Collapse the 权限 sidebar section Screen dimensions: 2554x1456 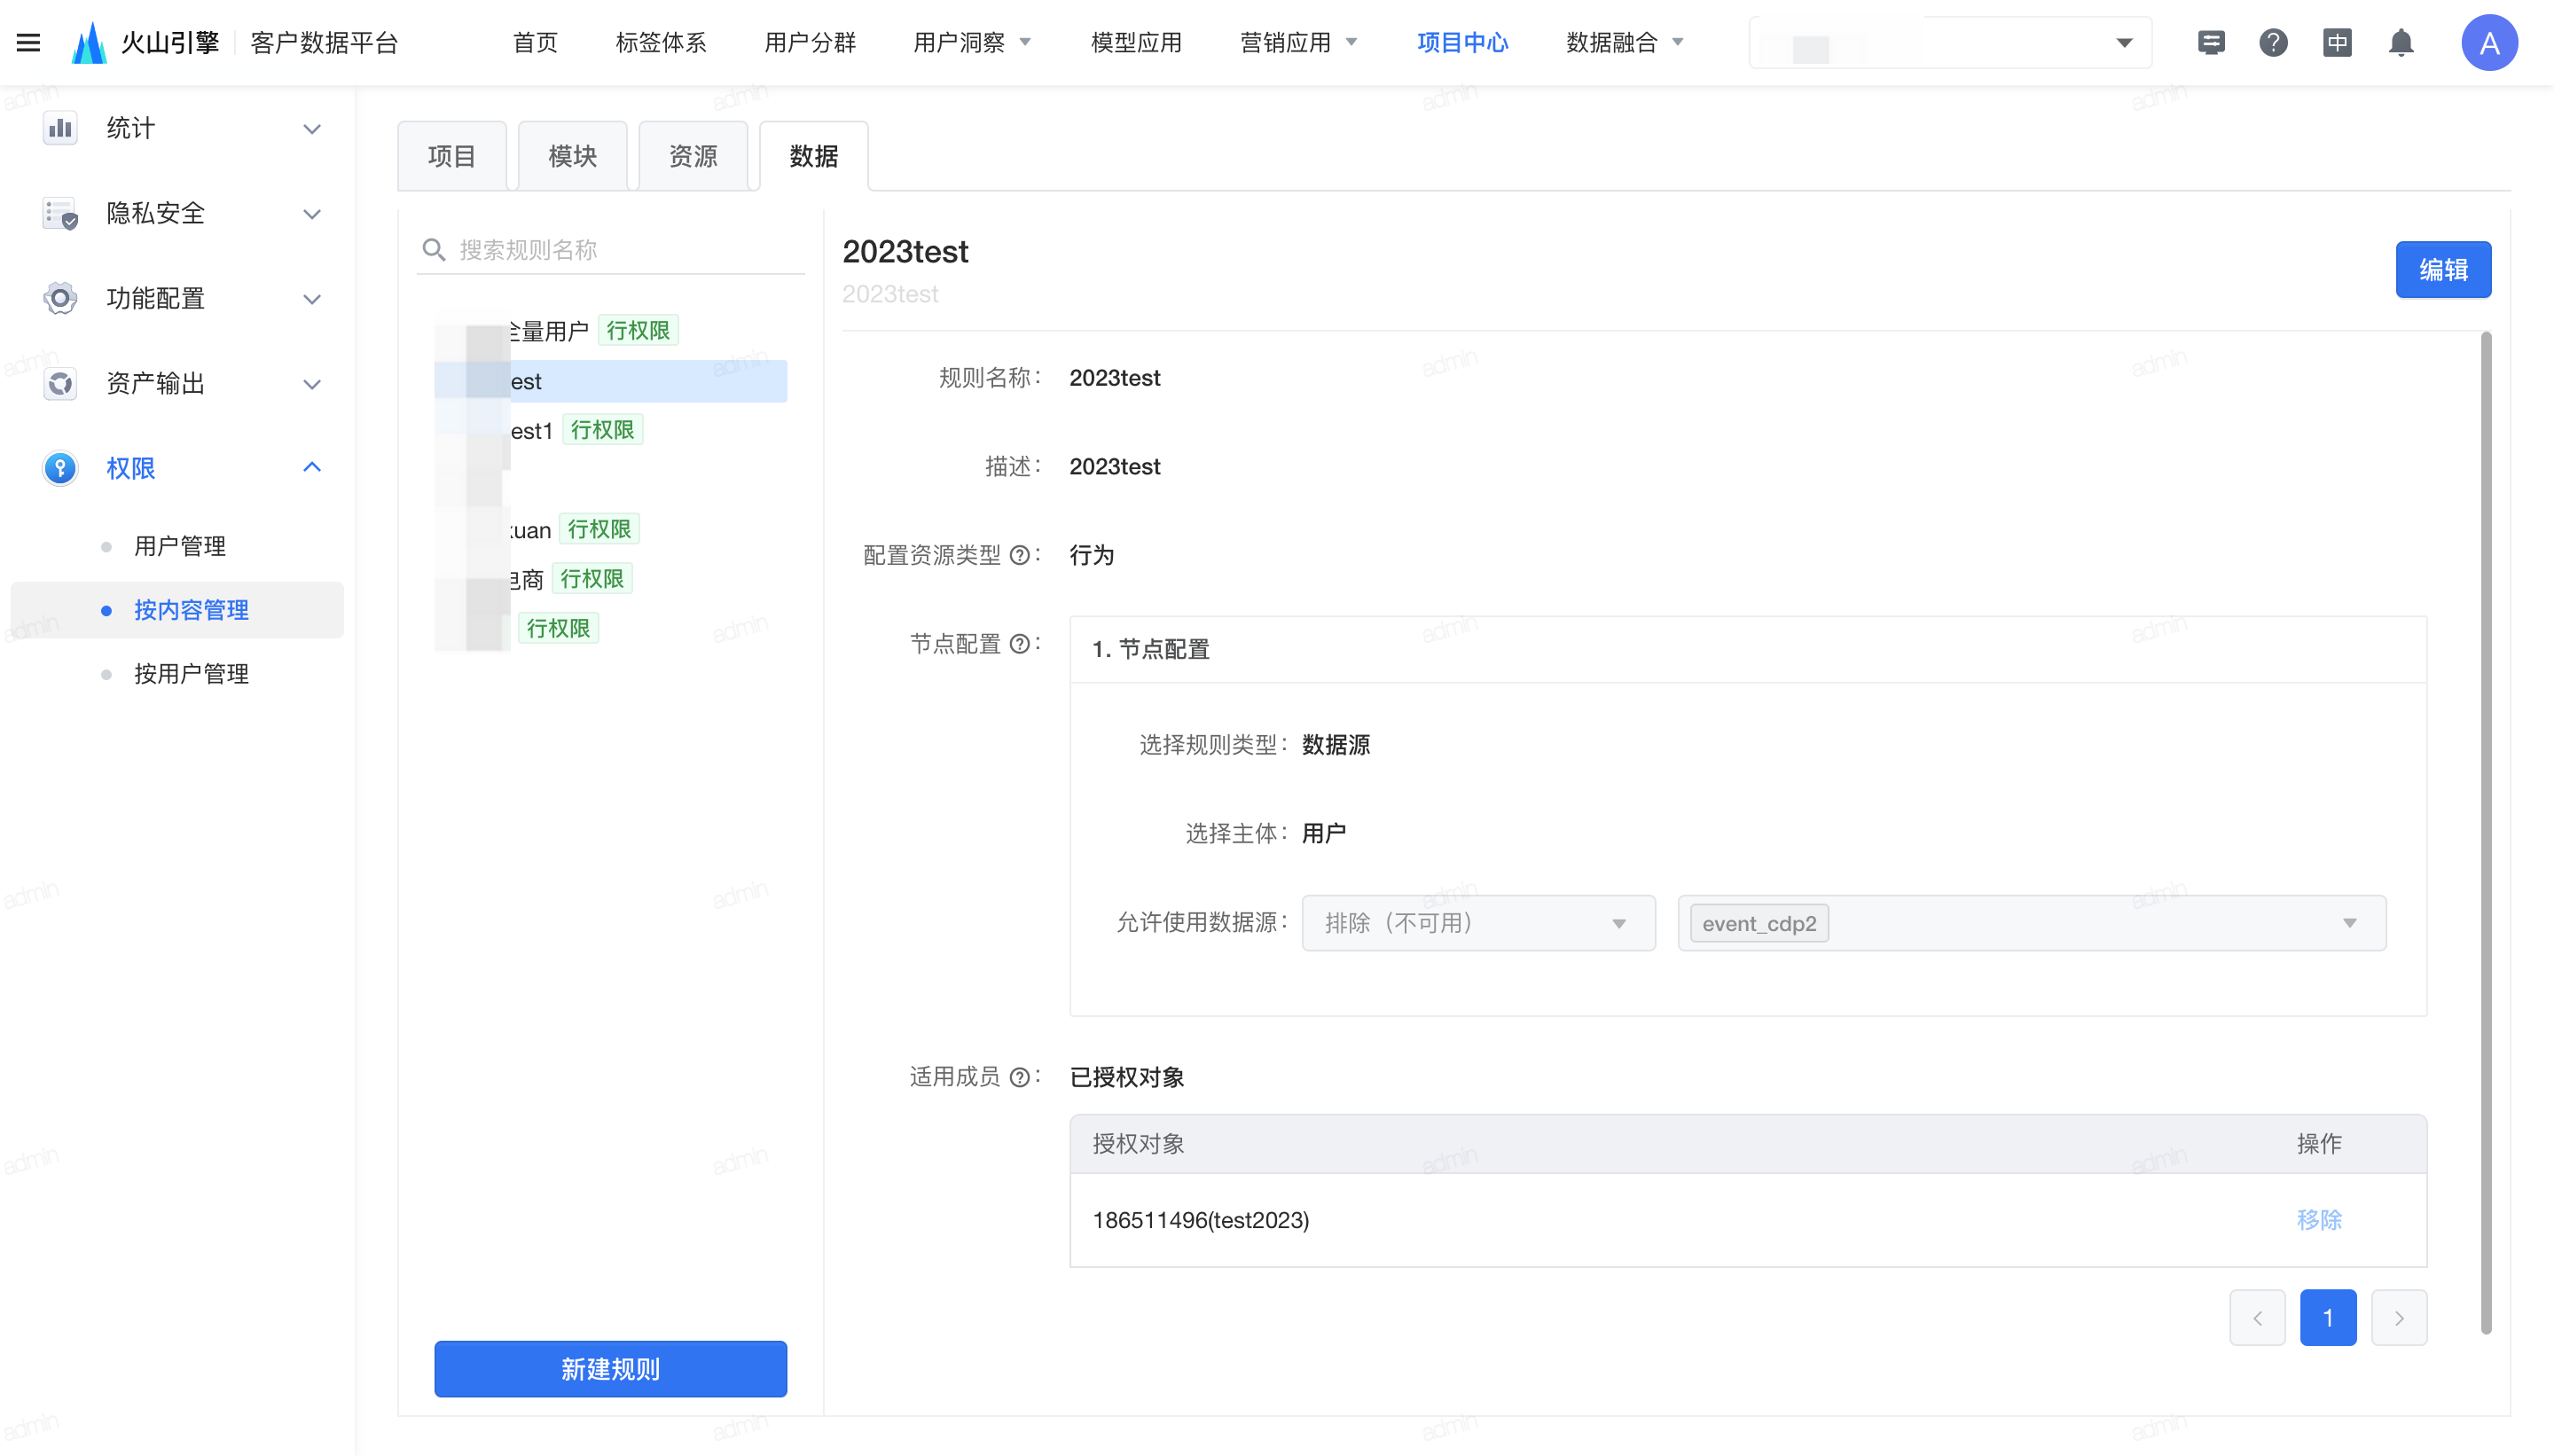pyautogui.click(x=312, y=467)
